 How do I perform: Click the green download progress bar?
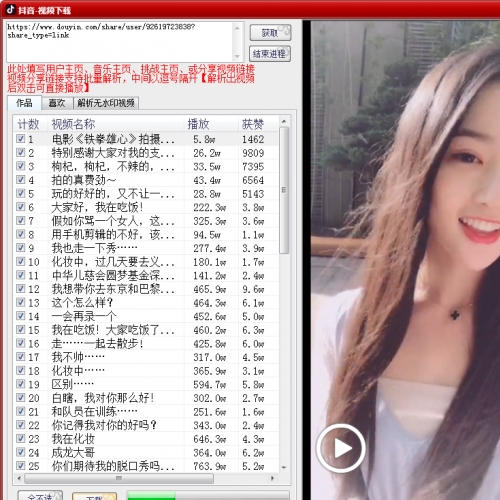pos(208,495)
